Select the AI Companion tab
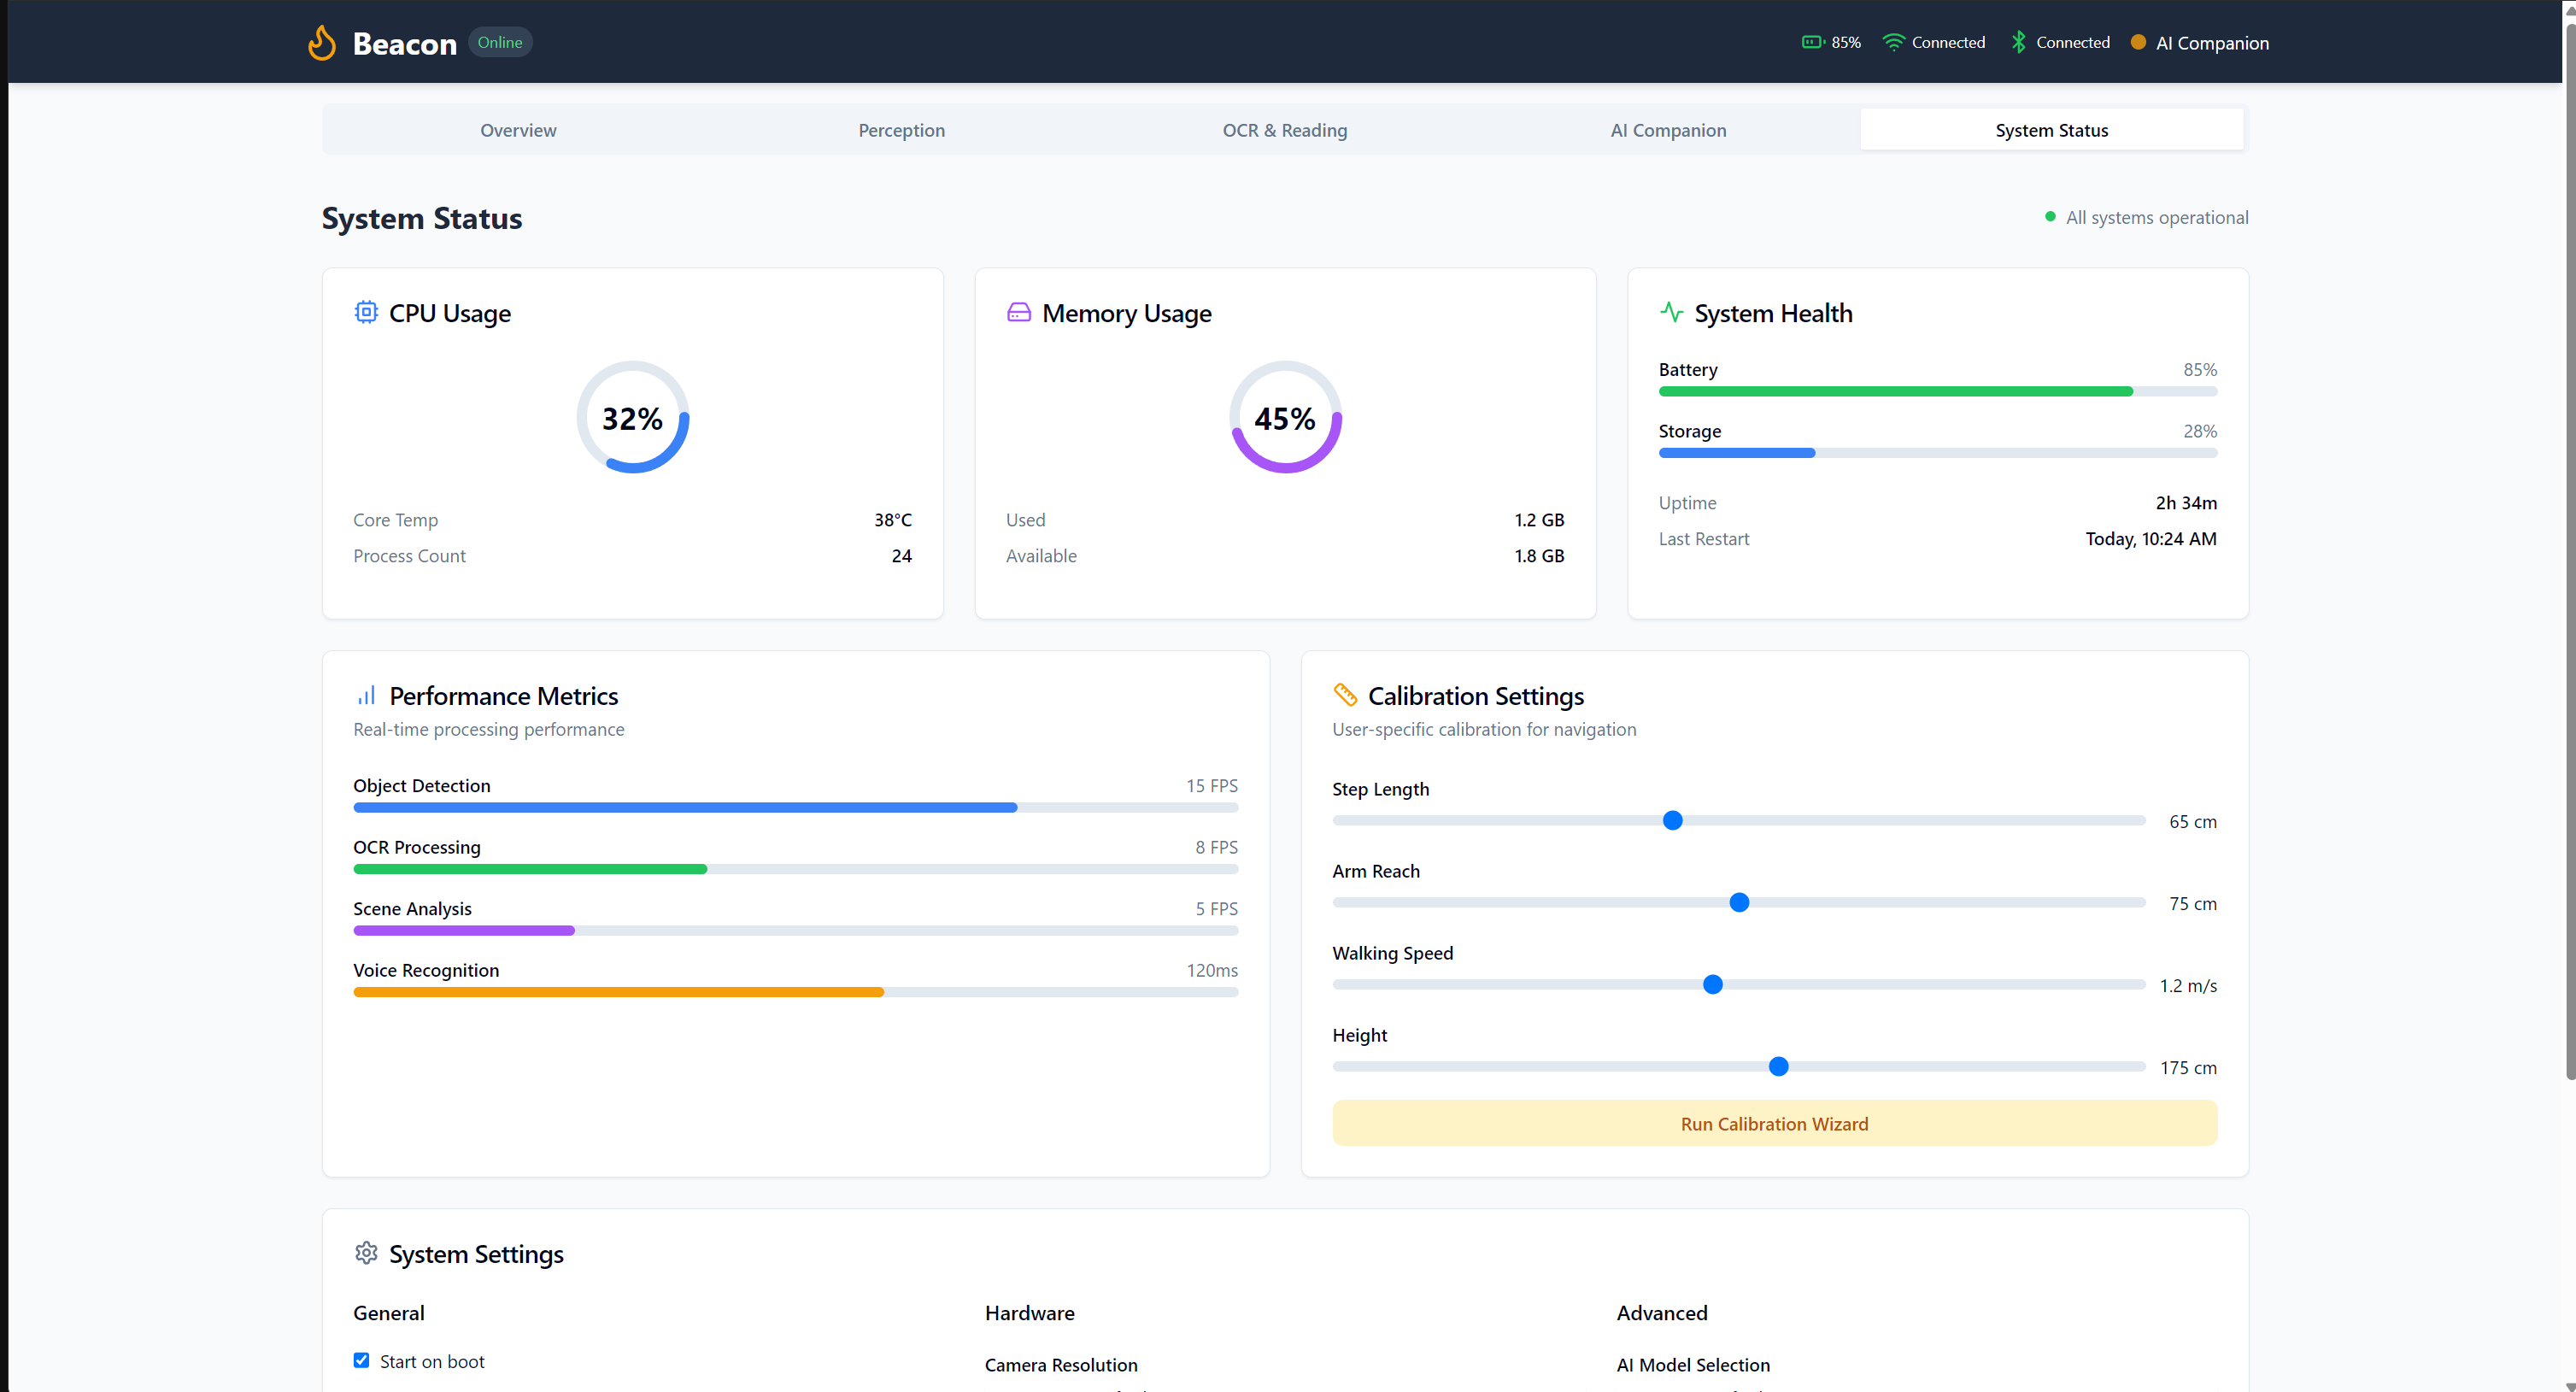Screen dimensions: 2576x1392 point(1668,130)
